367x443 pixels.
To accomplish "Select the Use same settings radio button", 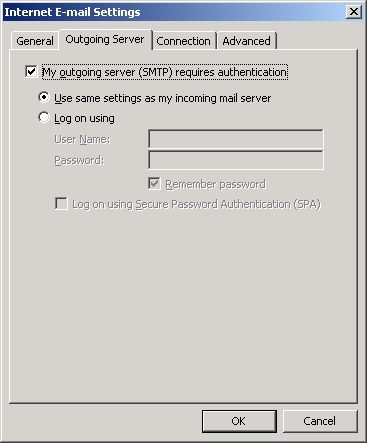I will [44, 97].
